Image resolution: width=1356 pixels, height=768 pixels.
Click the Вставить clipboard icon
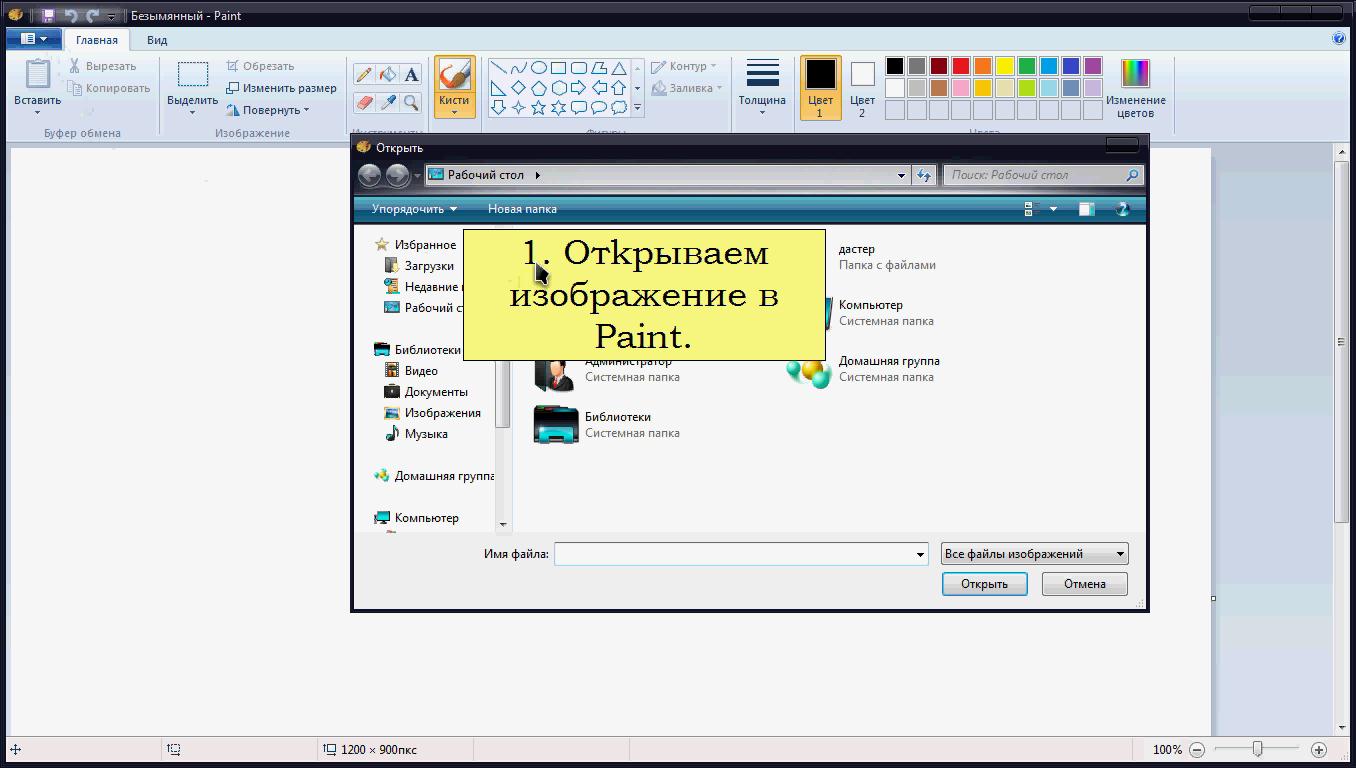37,74
